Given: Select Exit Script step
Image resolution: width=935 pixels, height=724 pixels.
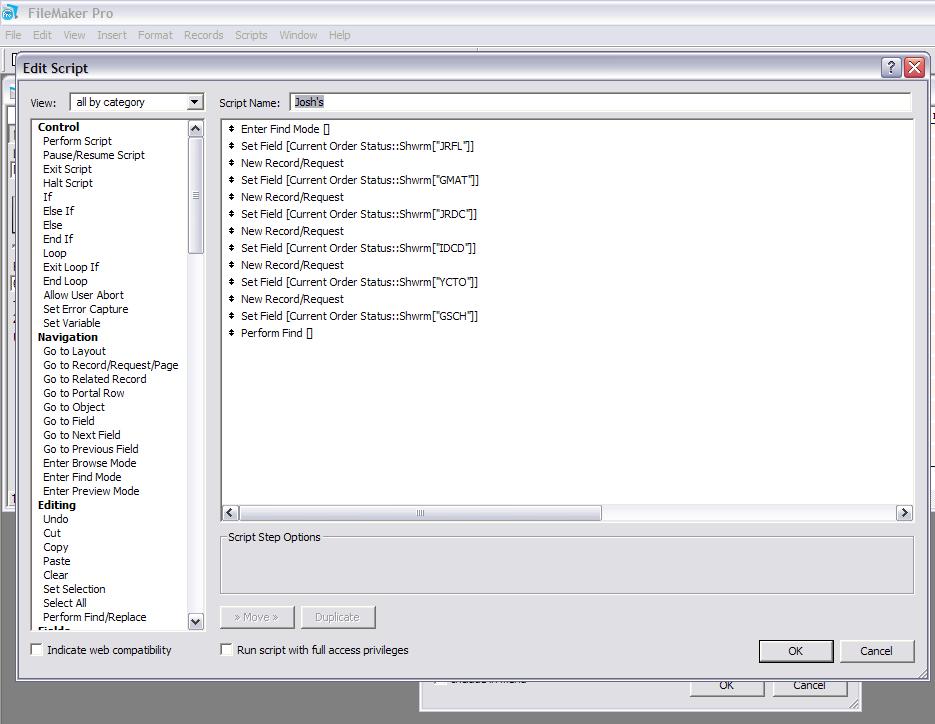Looking at the screenshot, I should [x=67, y=169].
